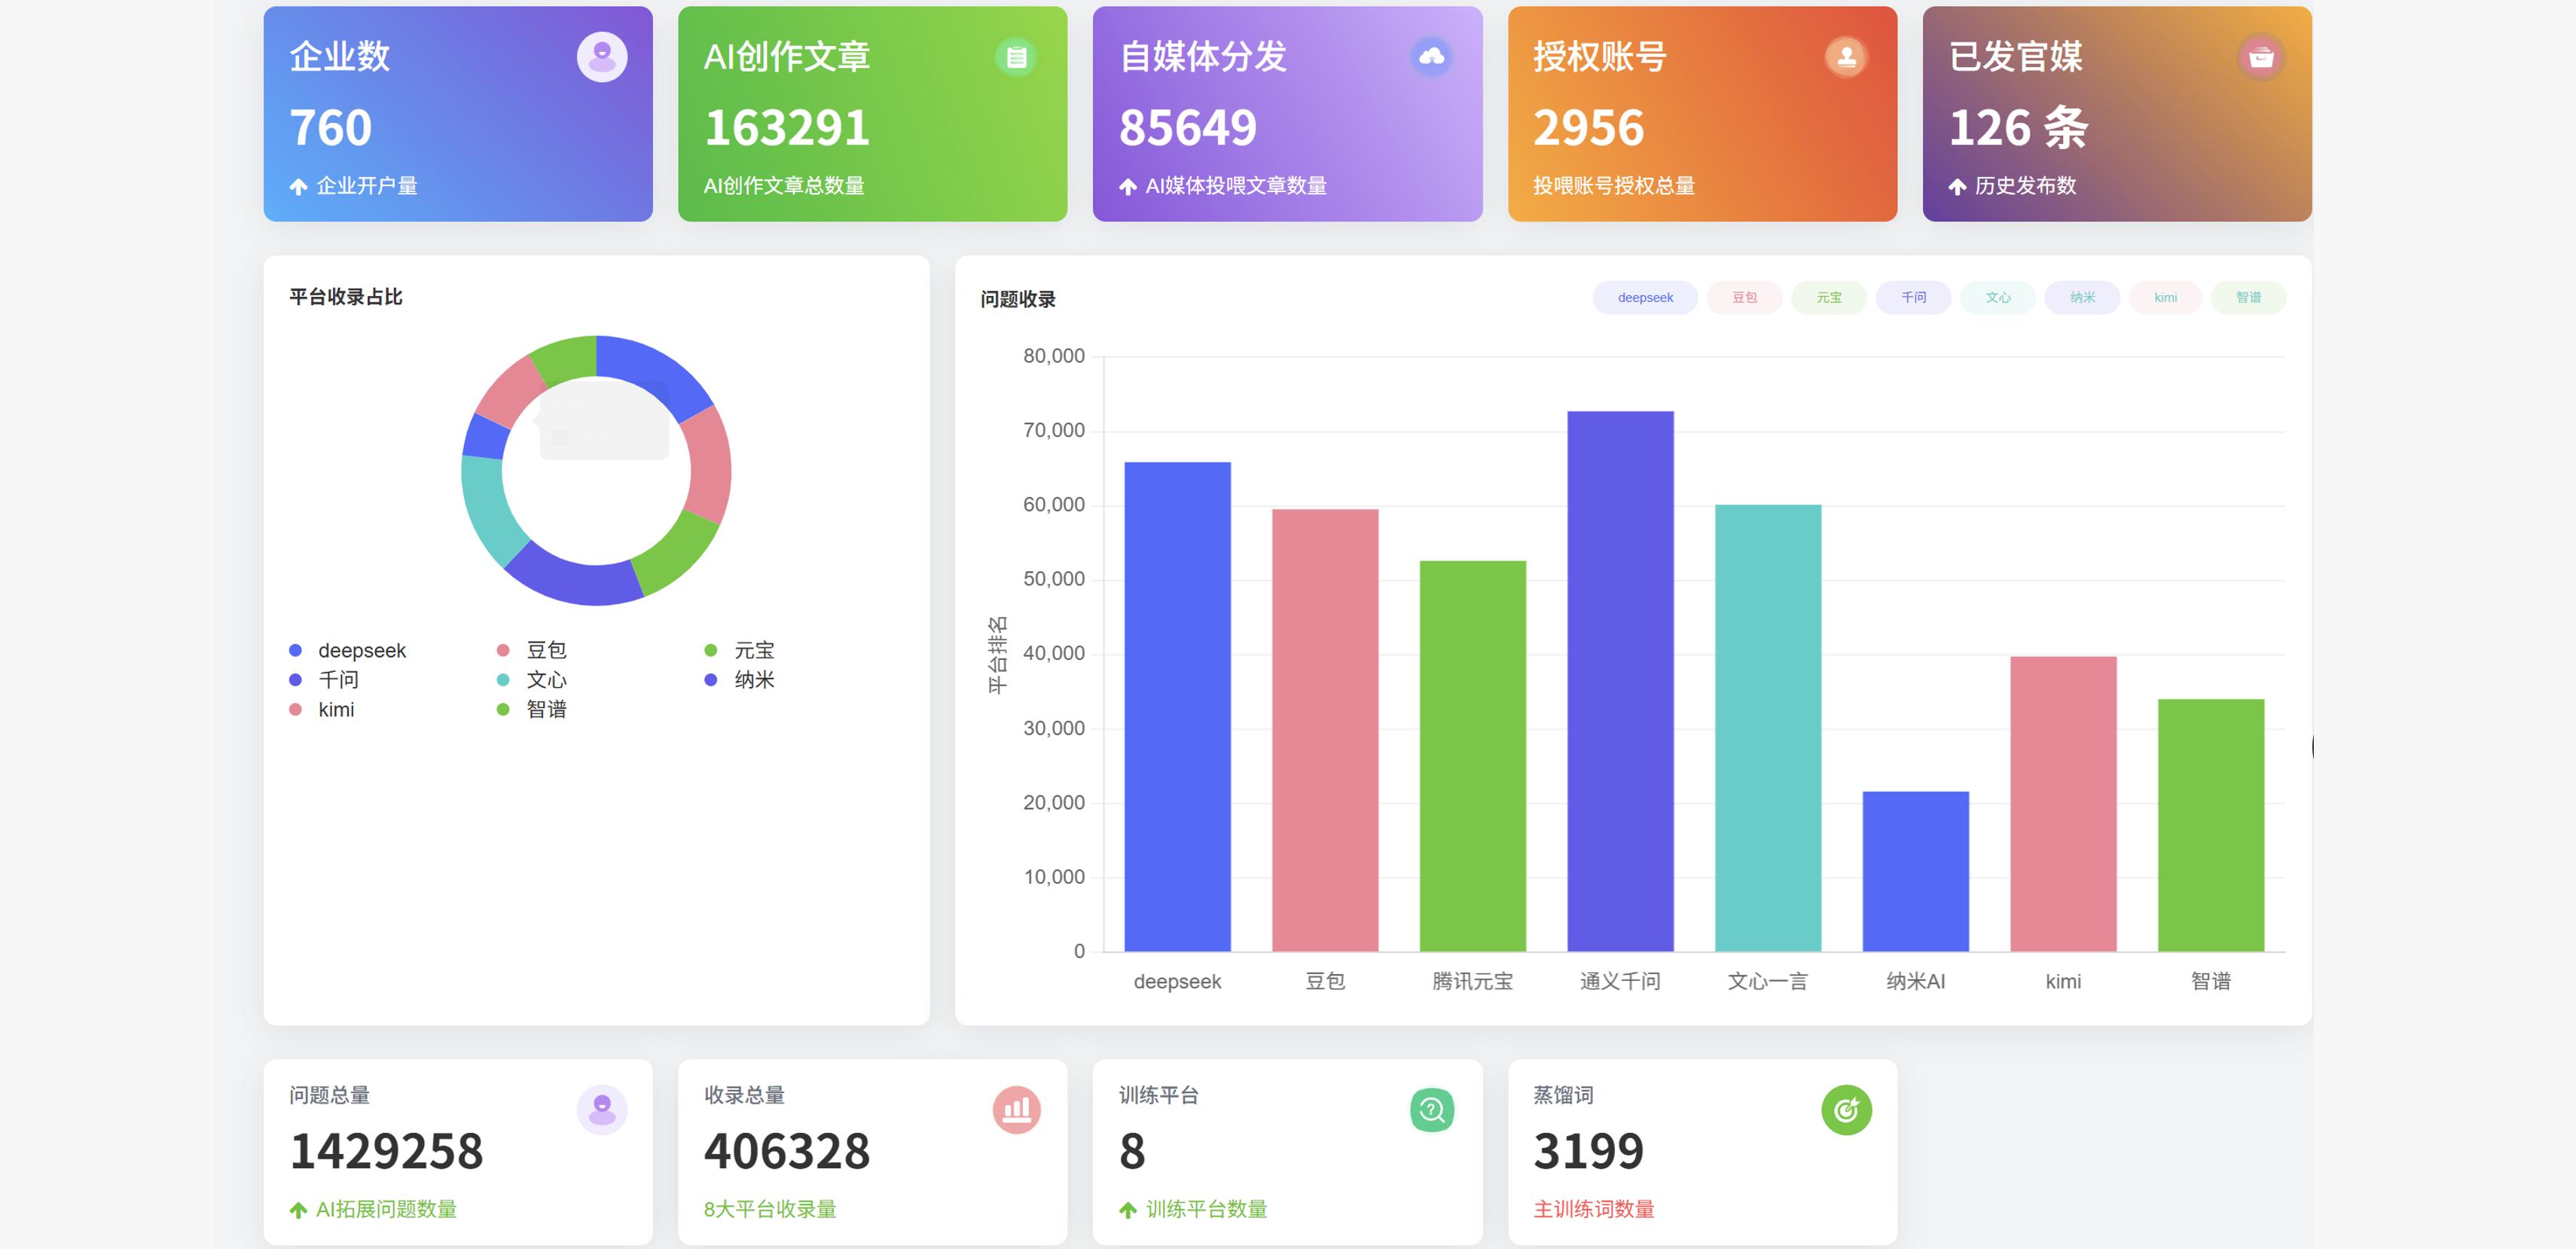Toggle kimi pill in bar chart legend
The width and height of the screenshot is (2576, 1249).
(x=2165, y=298)
